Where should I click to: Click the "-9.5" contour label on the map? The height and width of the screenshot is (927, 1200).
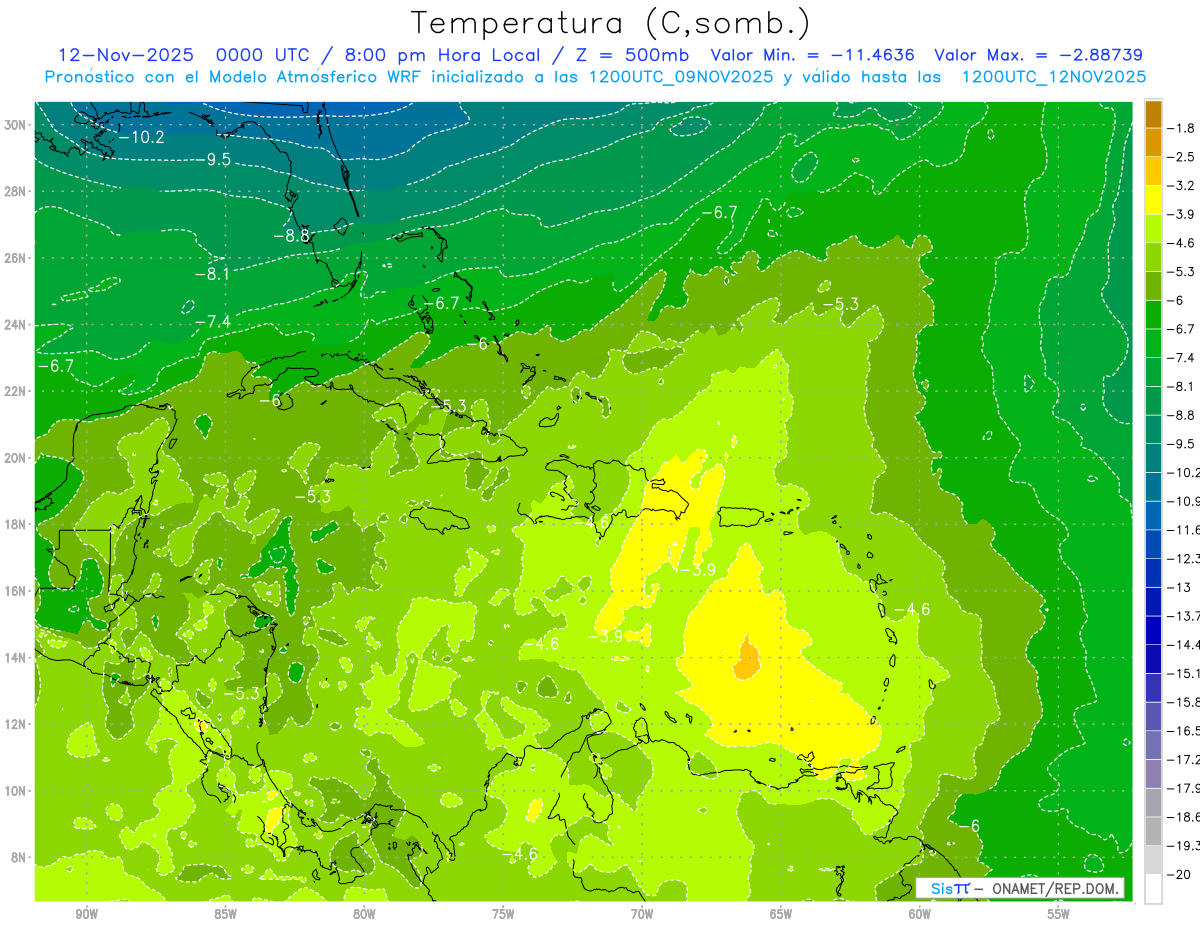coord(213,159)
